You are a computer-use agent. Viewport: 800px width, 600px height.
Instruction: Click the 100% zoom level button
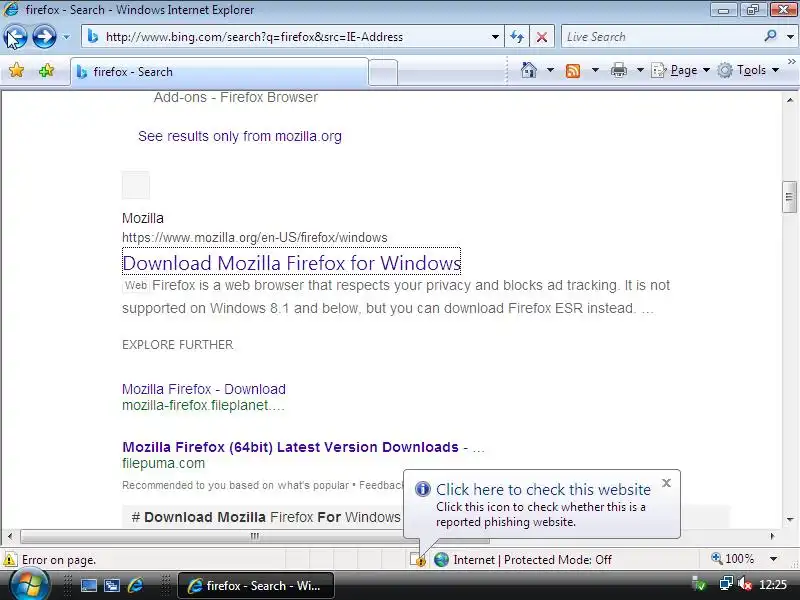tap(733, 559)
